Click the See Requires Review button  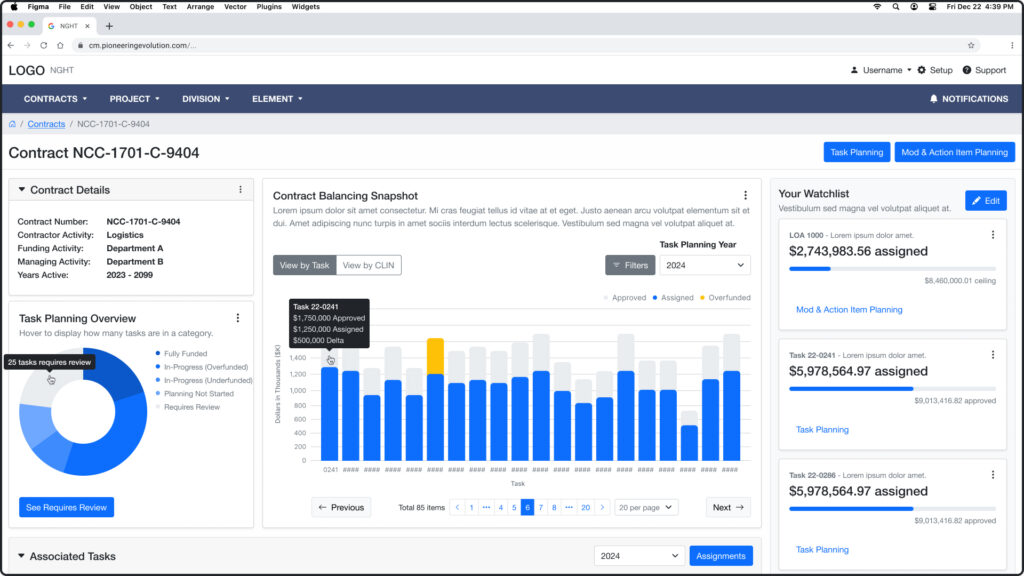coord(66,507)
